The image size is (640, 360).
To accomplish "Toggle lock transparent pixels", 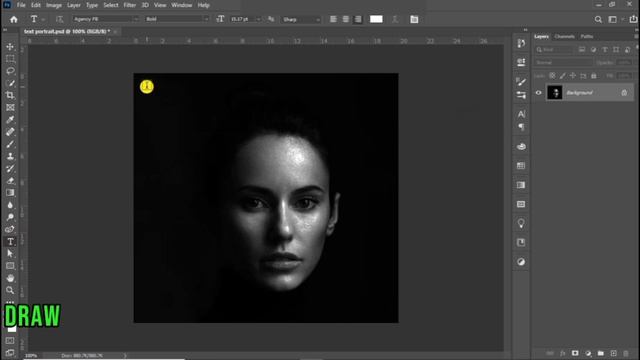I will [x=552, y=76].
